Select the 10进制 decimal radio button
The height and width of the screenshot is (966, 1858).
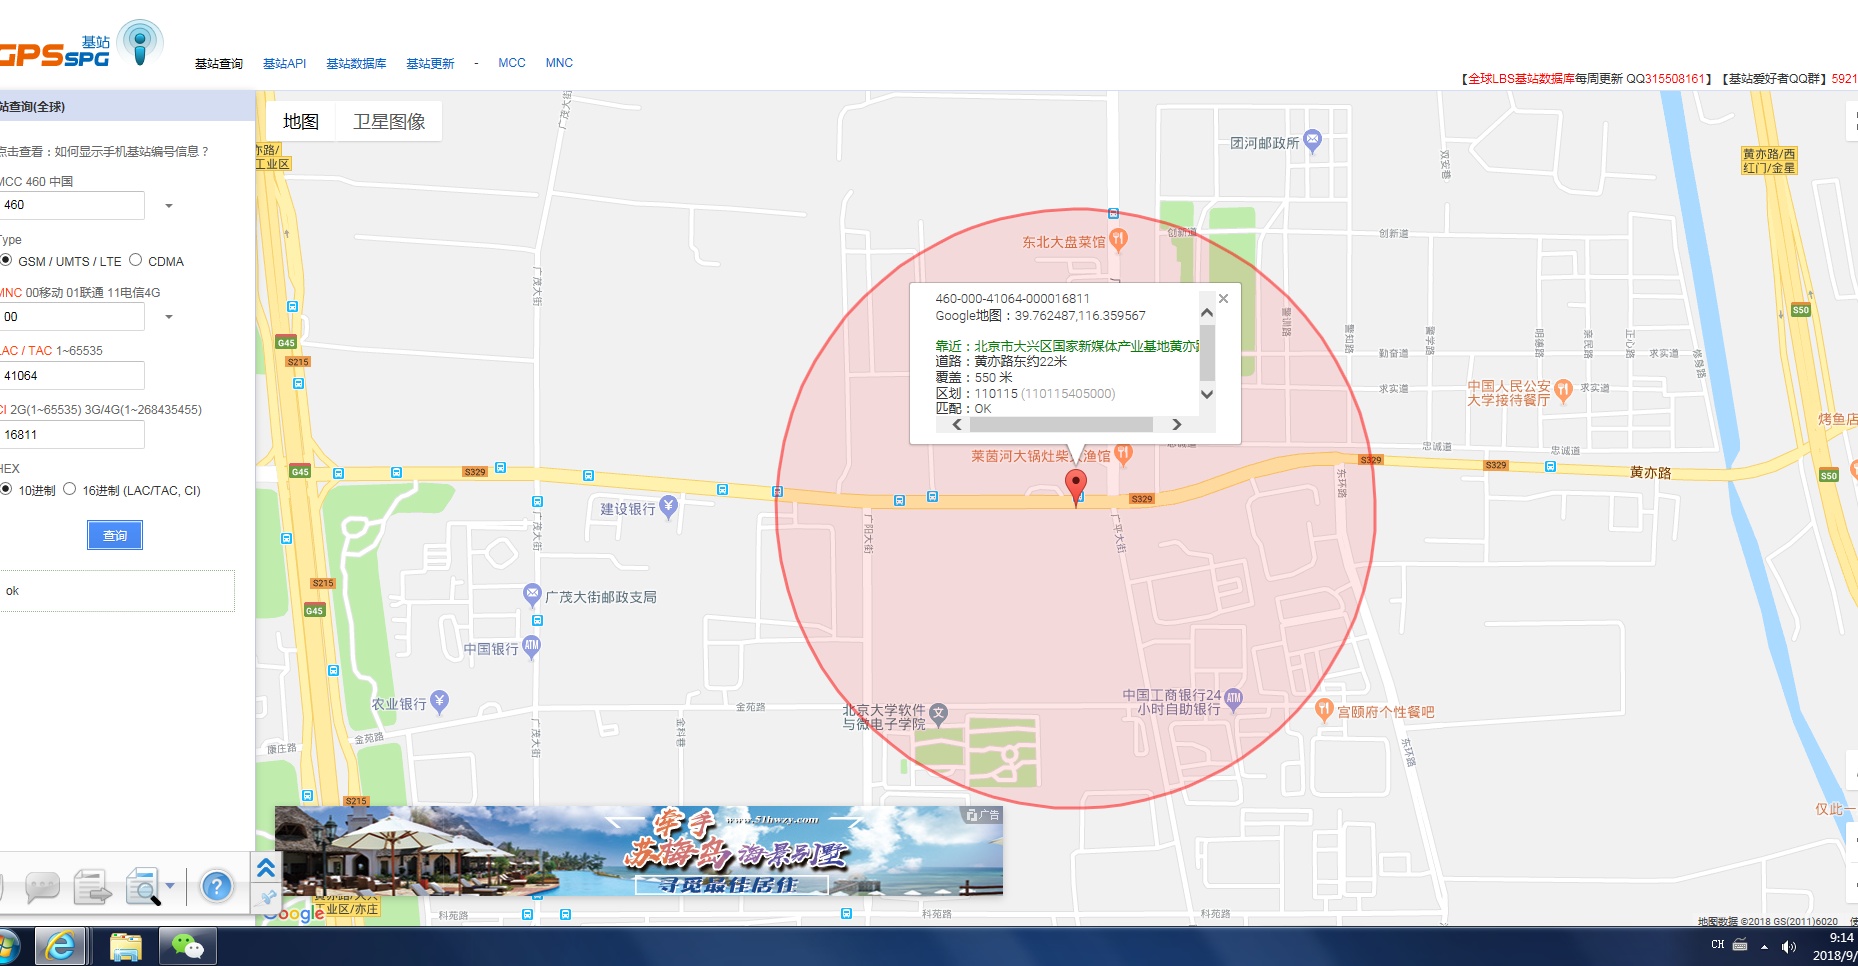tap(6, 489)
